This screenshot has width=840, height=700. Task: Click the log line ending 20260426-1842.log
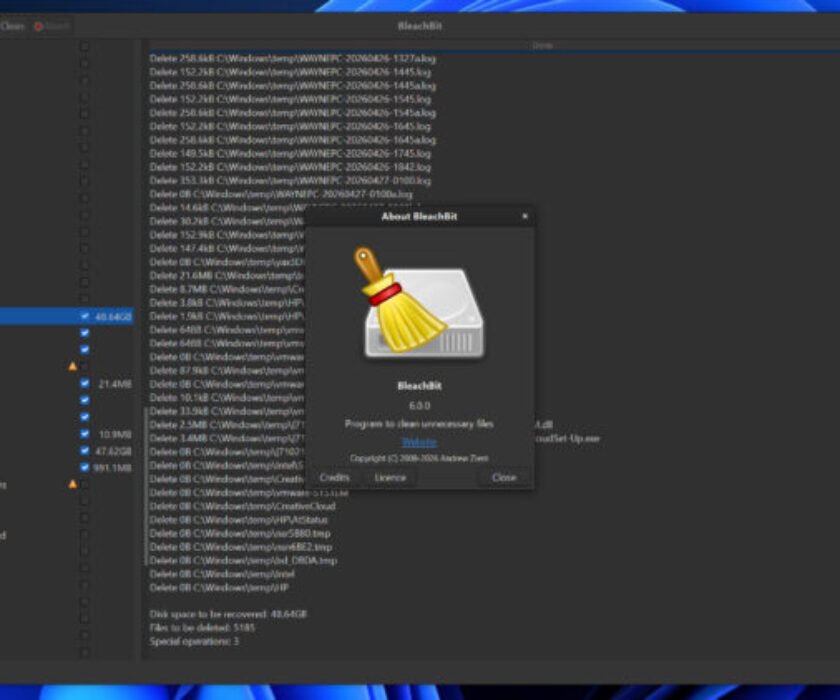(290, 167)
